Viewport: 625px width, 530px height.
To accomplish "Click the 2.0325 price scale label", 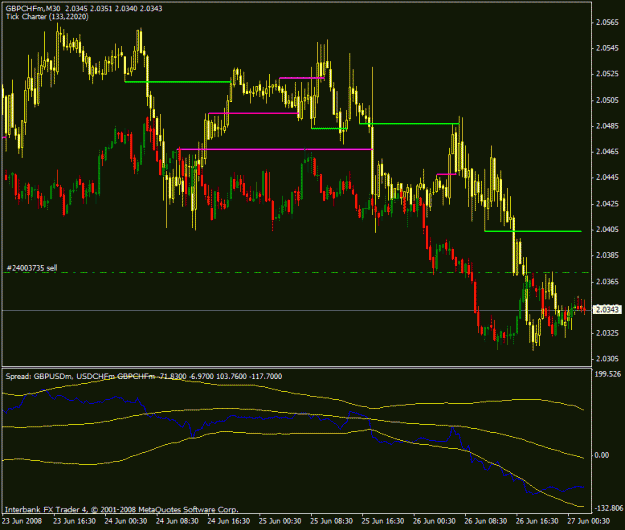I will pos(607,333).
